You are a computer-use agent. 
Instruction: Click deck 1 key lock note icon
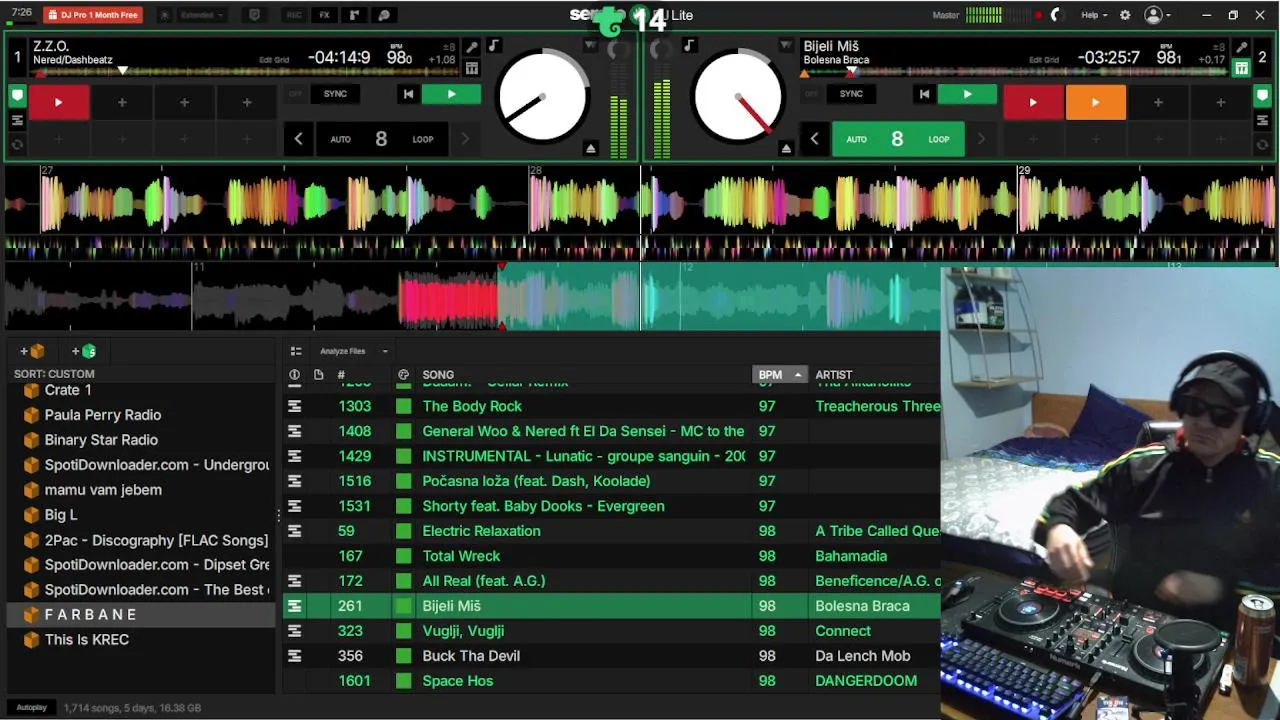click(493, 47)
